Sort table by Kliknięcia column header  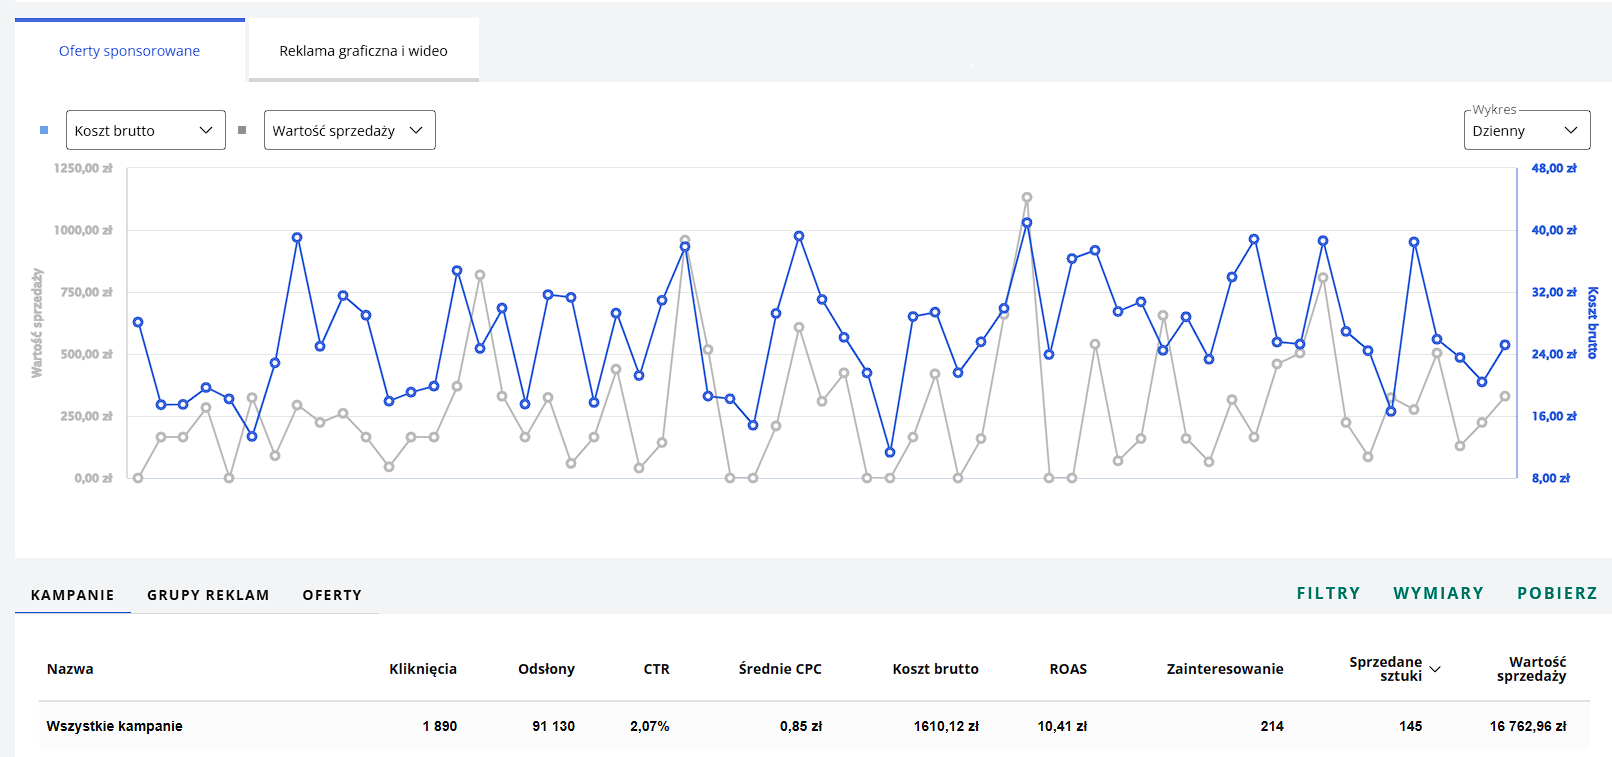(x=423, y=669)
